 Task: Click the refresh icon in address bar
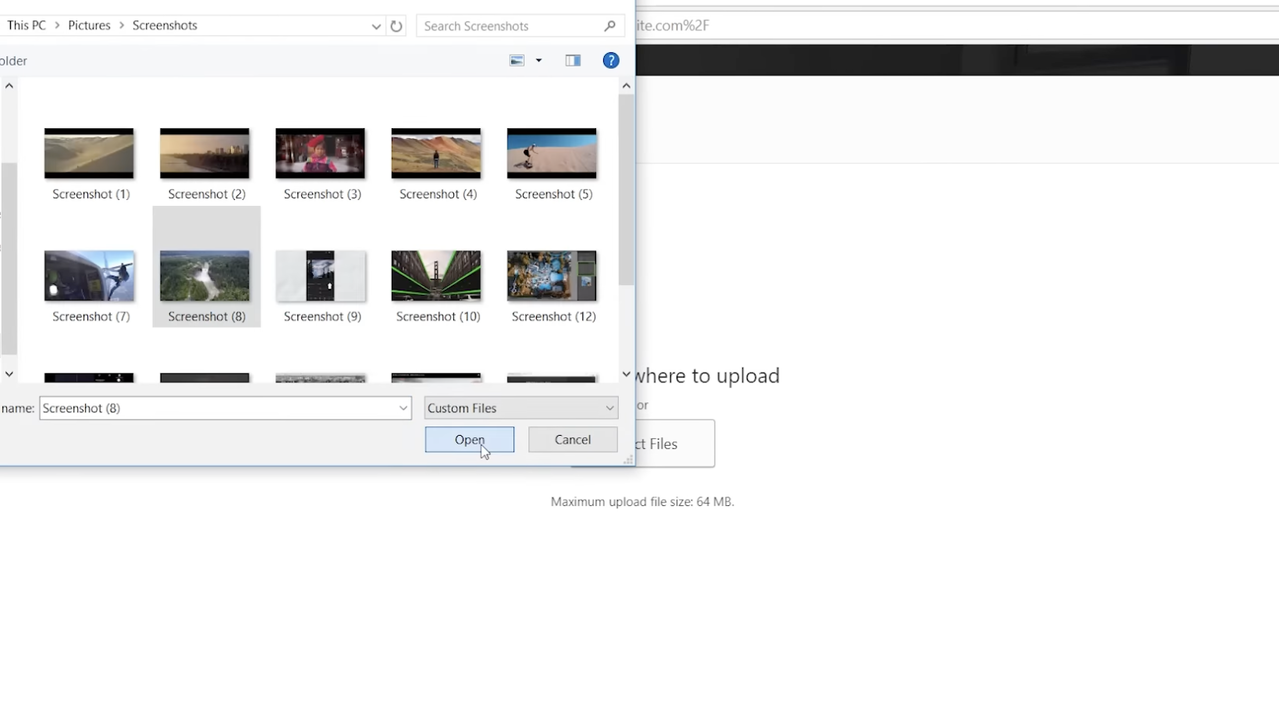396,26
